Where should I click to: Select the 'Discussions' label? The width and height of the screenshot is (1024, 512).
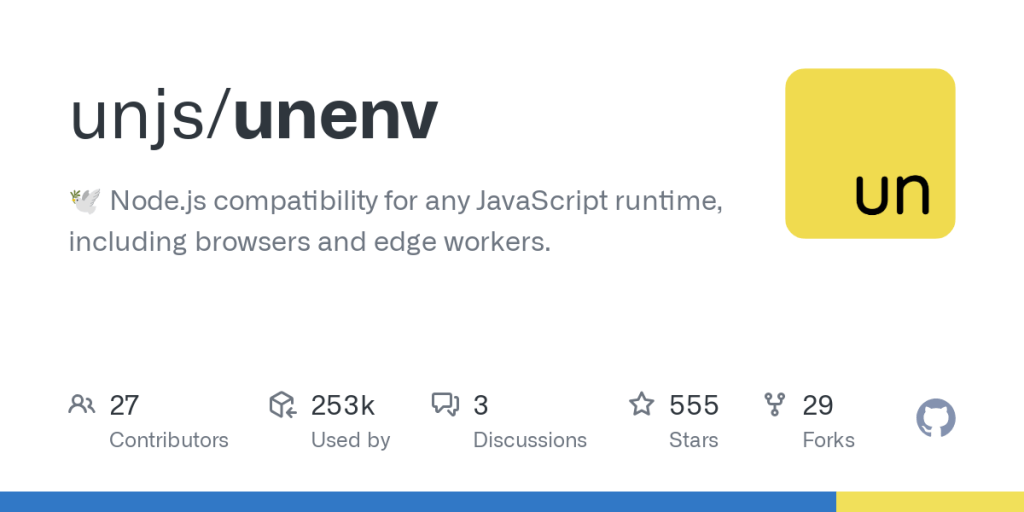point(530,440)
